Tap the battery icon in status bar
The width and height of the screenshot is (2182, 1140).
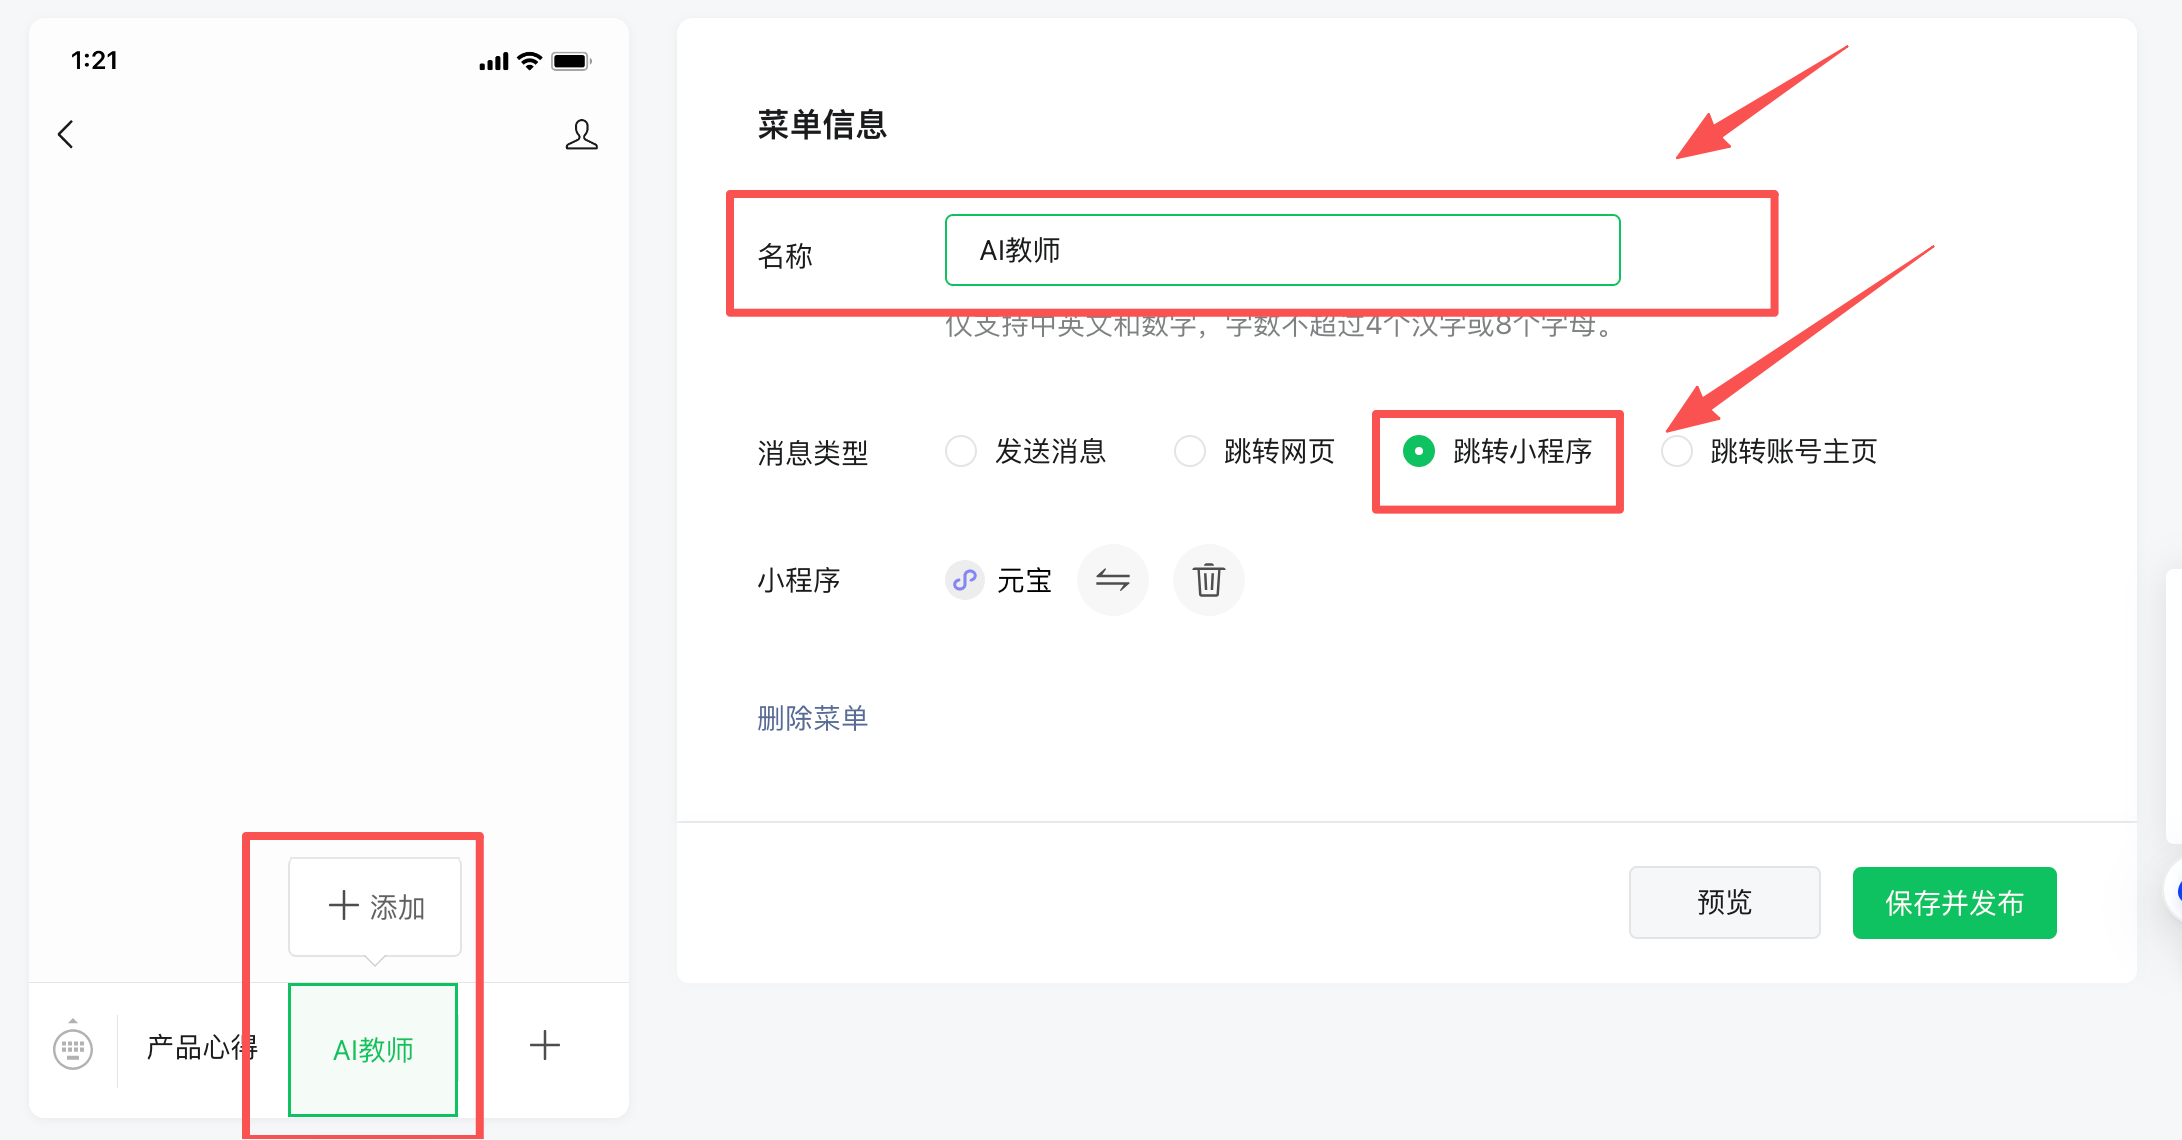coord(571,62)
